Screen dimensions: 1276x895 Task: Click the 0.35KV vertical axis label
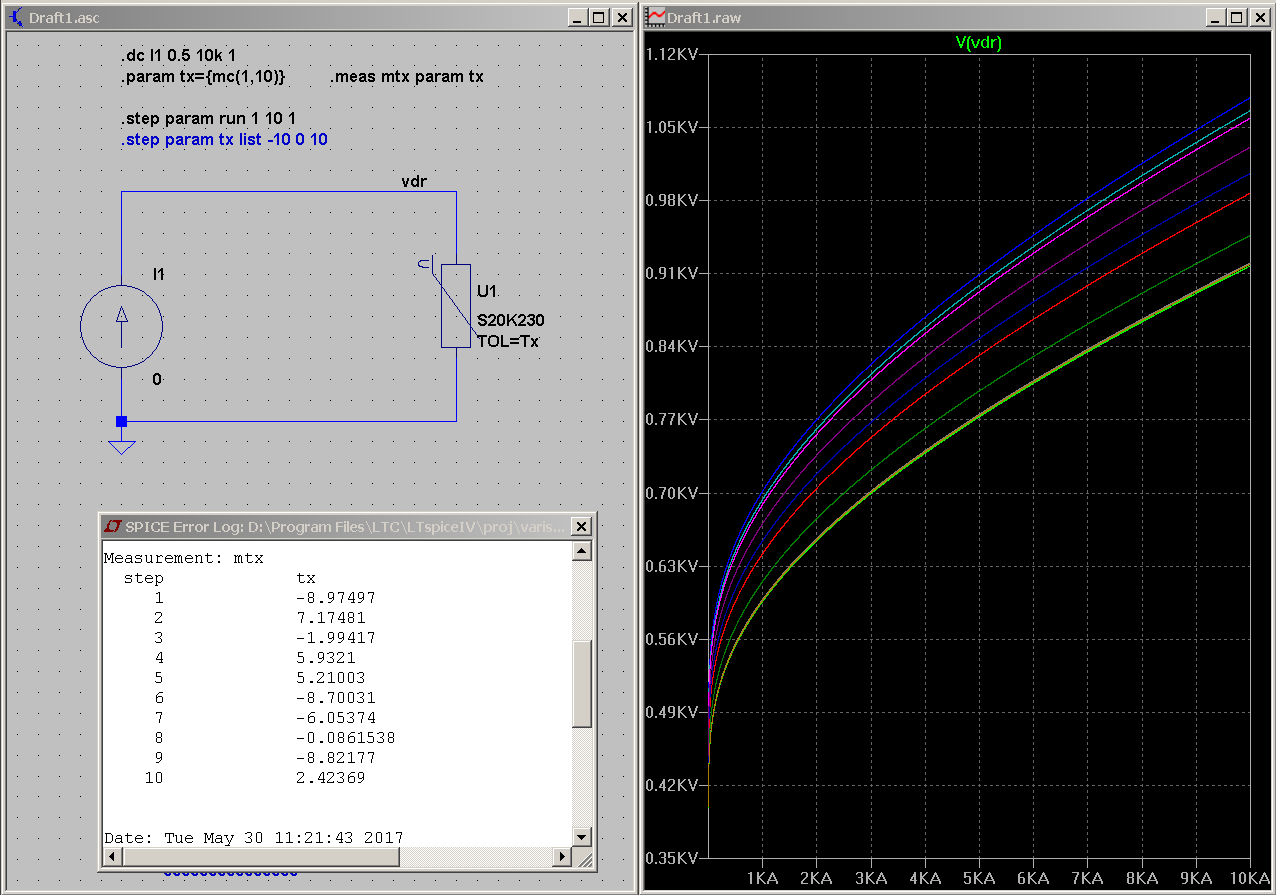click(x=672, y=858)
